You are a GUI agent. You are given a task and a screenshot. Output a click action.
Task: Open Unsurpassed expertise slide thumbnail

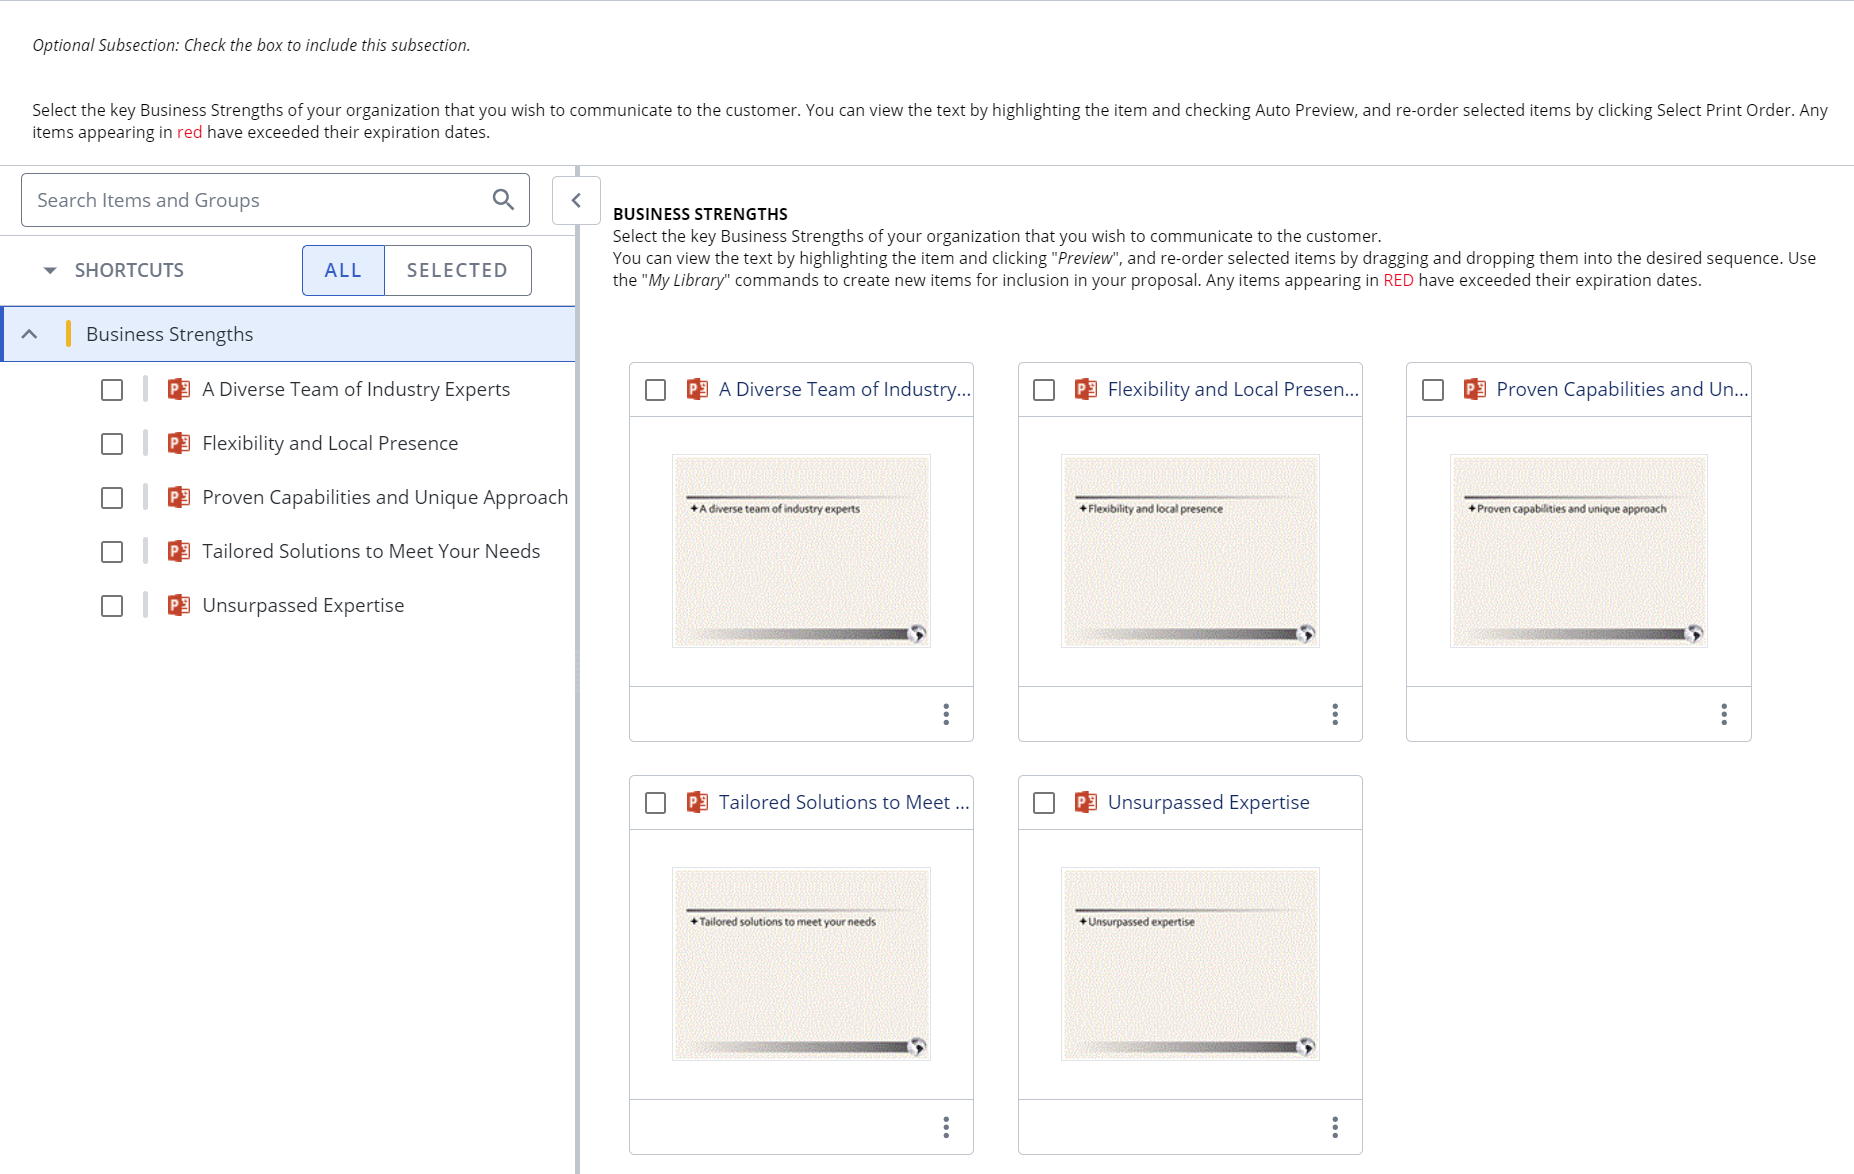(x=1190, y=964)
